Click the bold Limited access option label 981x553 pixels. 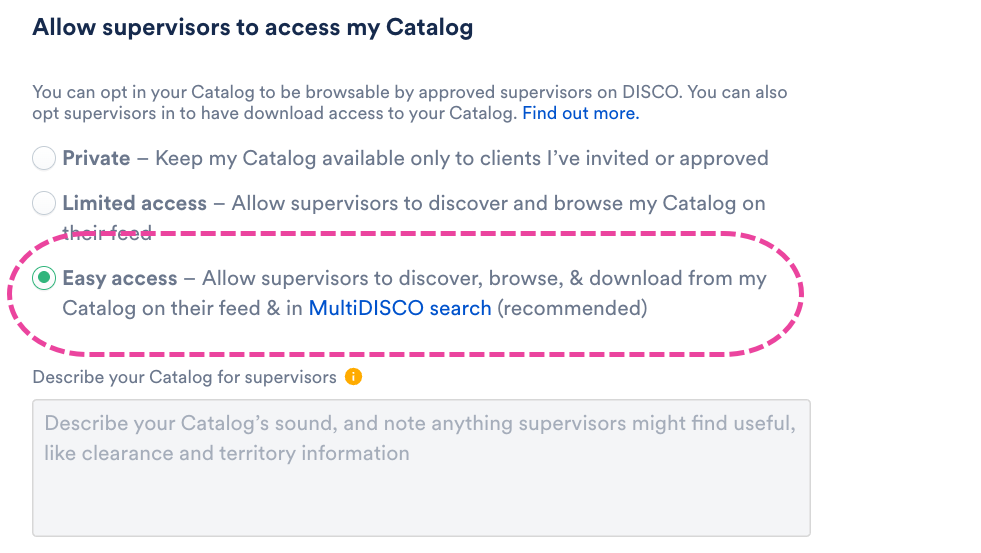[134, 204]
